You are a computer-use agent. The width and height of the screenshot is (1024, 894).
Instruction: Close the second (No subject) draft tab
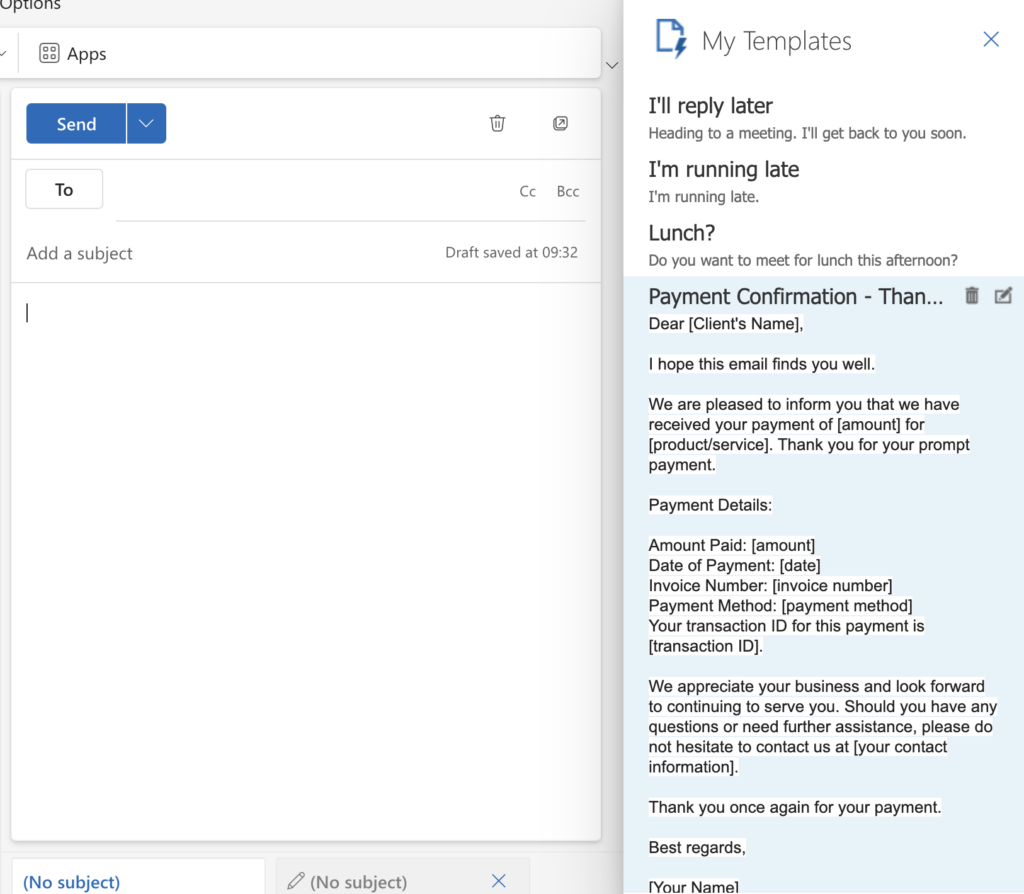tap(498, 881)
